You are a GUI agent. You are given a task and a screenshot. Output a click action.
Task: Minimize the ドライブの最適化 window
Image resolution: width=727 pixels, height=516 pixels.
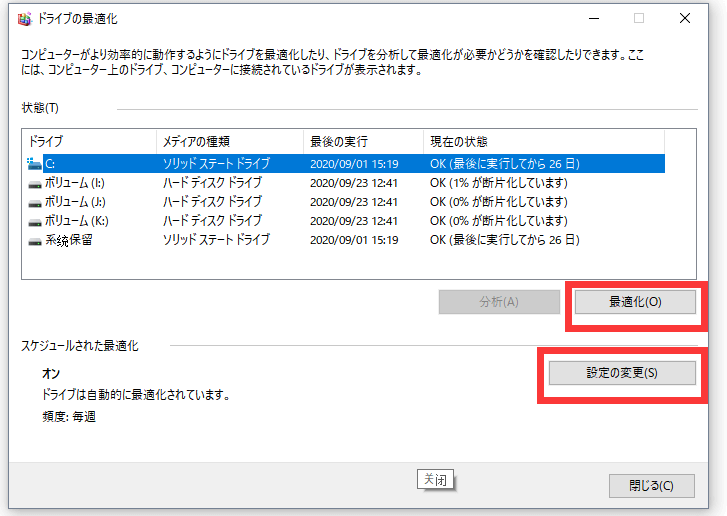(x=594, y=19)
